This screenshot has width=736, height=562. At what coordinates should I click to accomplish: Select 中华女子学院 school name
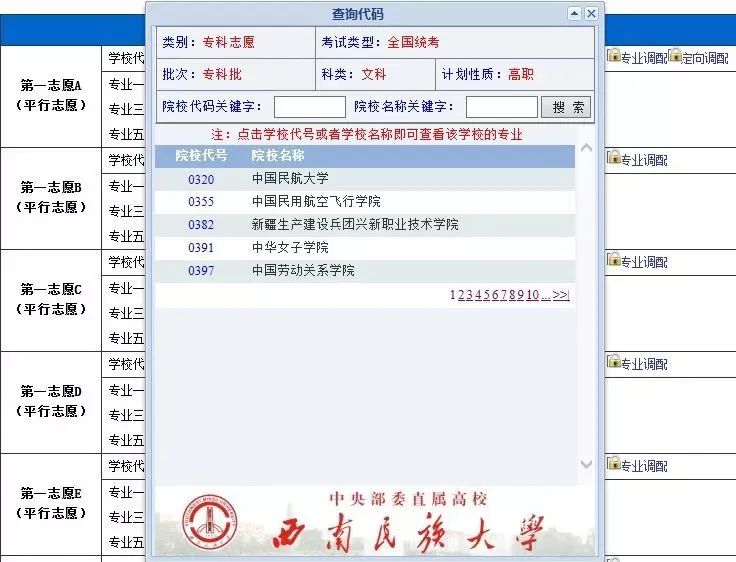point(290,247)
